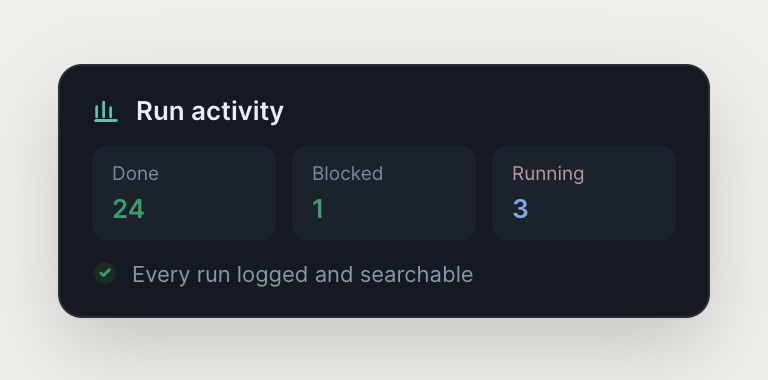
Task: Open the Done stat tile
Action: [184, 193]
